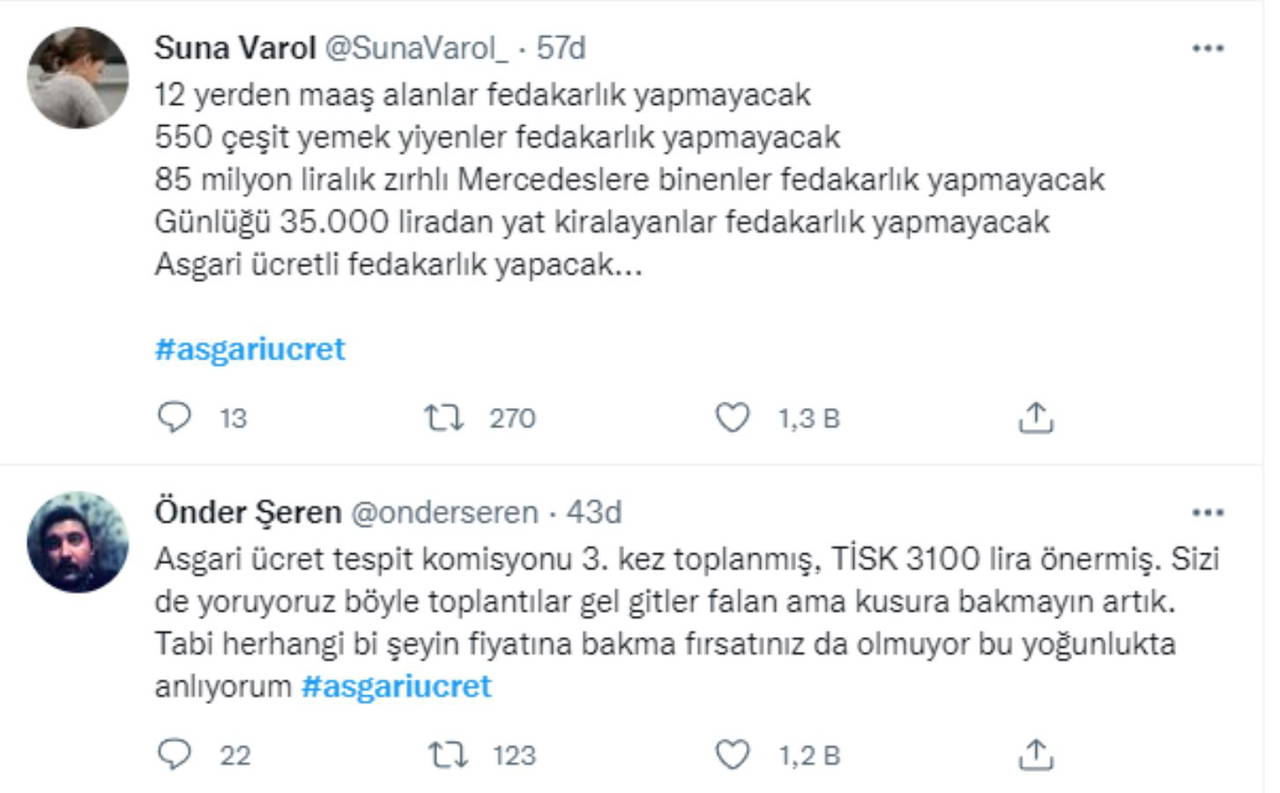Screen dimensions: 1280x793
Task: Retweet Önder Şeren's tweet
Action: (444, 754)
